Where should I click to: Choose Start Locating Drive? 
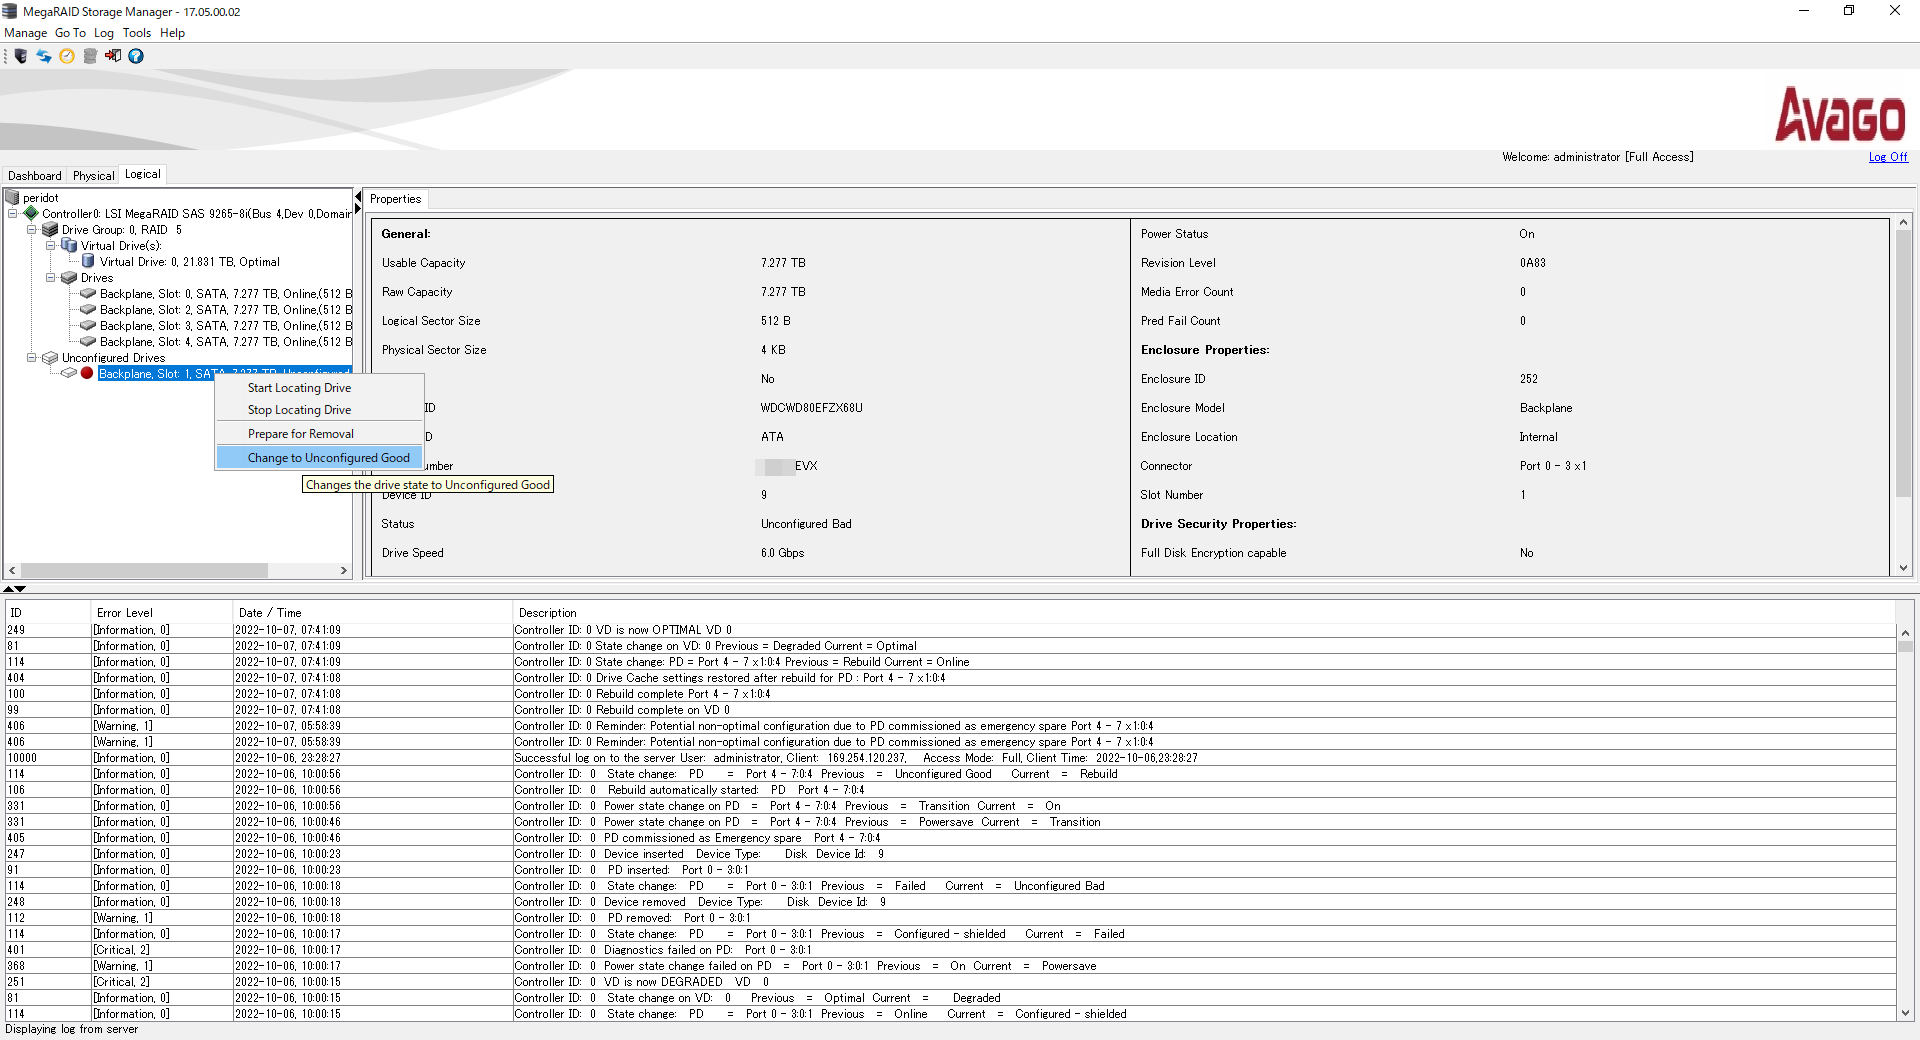pyautogui.click(x=320, y=388)
